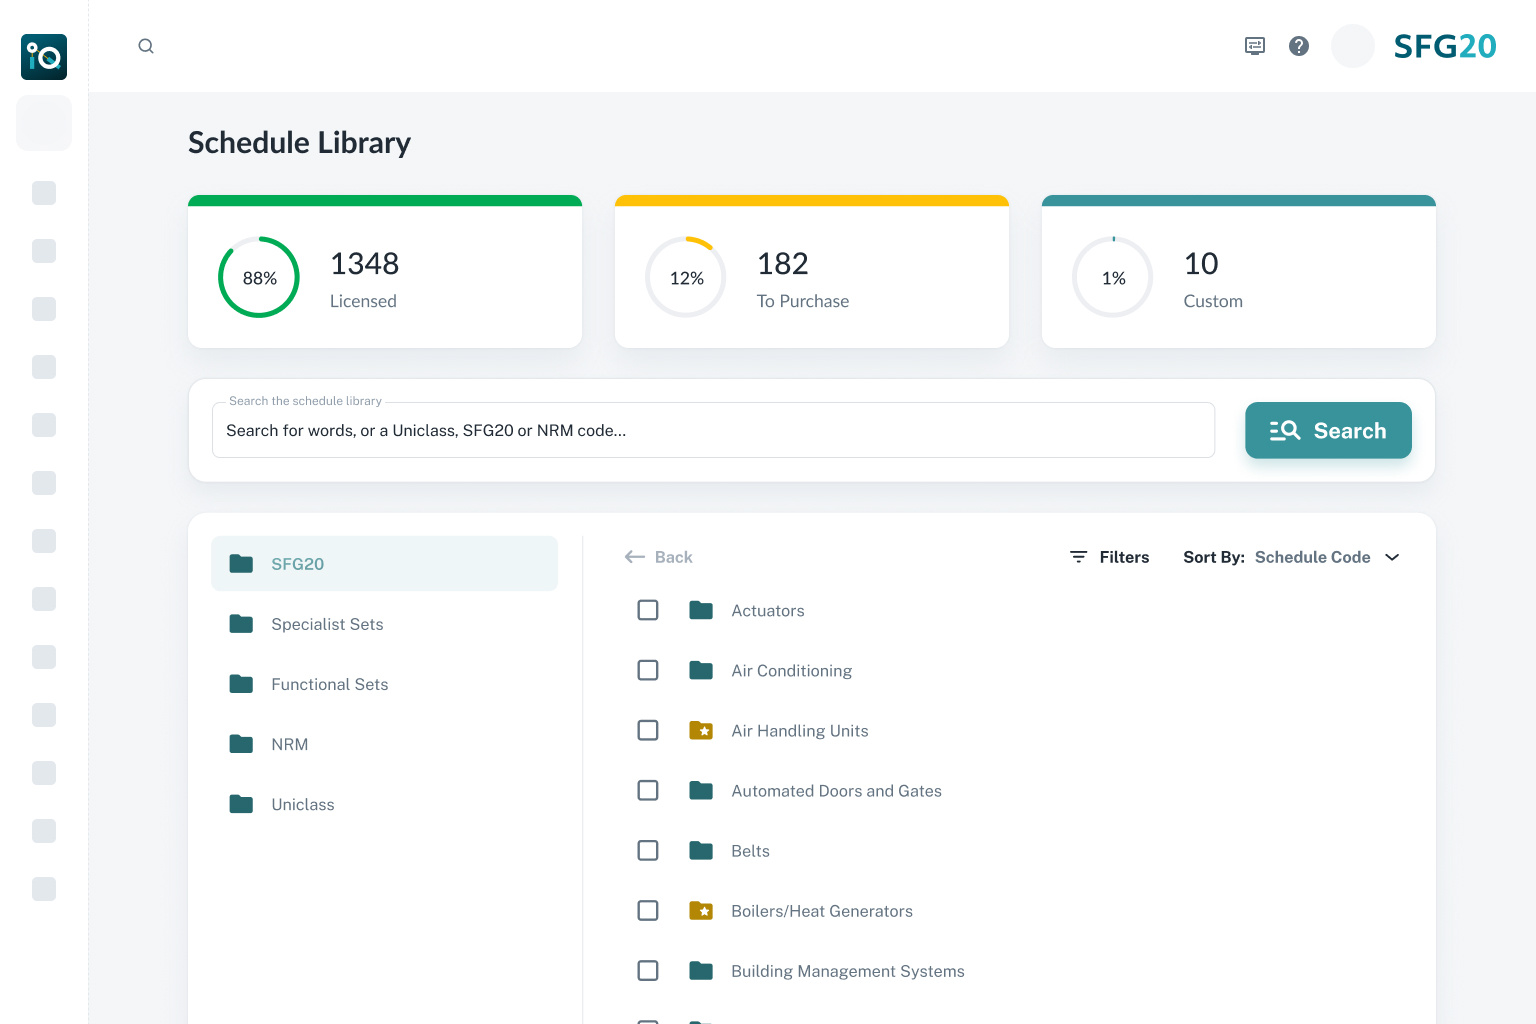
Task: Click the starred folder icon beside Boilers/Heat Generators
Action: pyautogui.click(x=702, y=910)
